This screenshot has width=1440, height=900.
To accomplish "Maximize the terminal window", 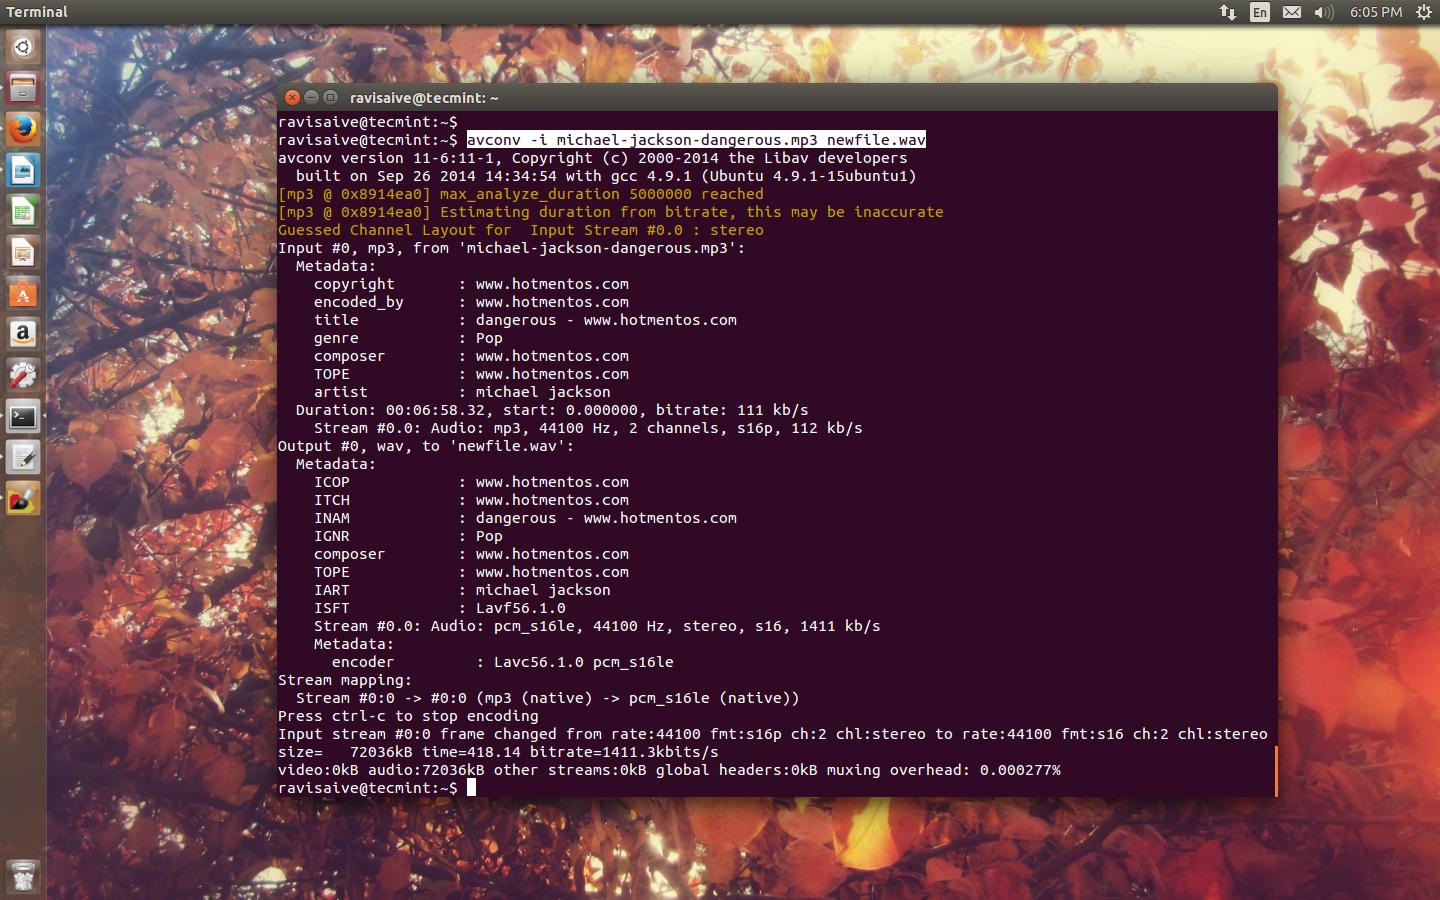I will [330, 97].
